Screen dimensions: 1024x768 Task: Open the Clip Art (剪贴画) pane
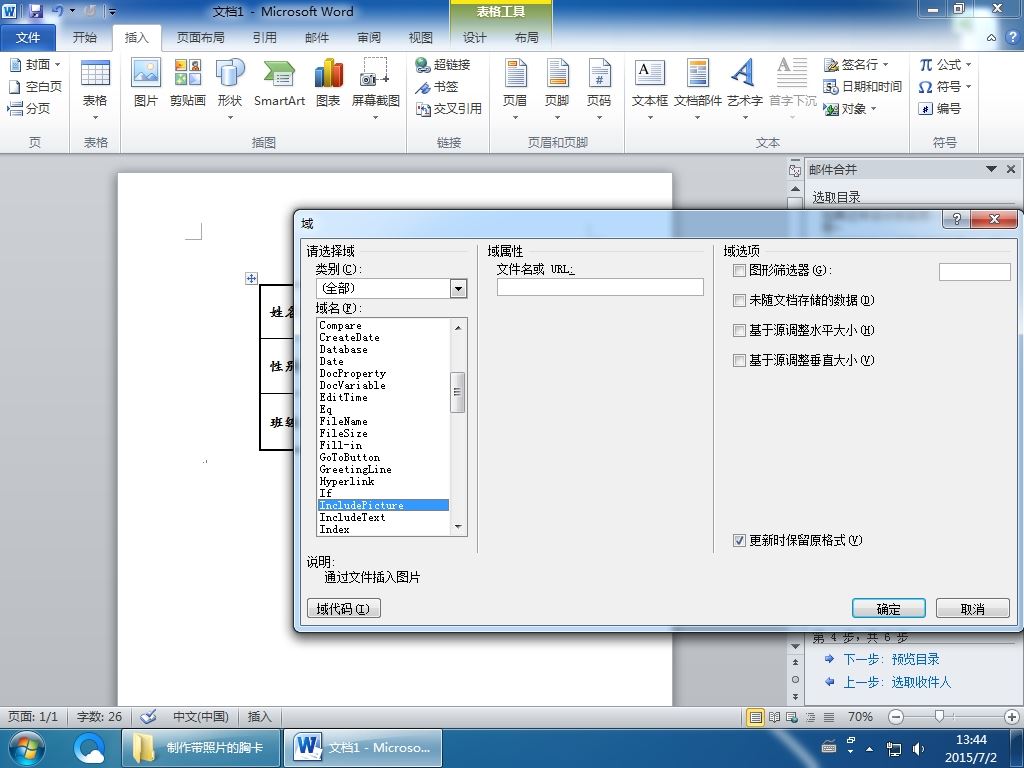[187, 83]
